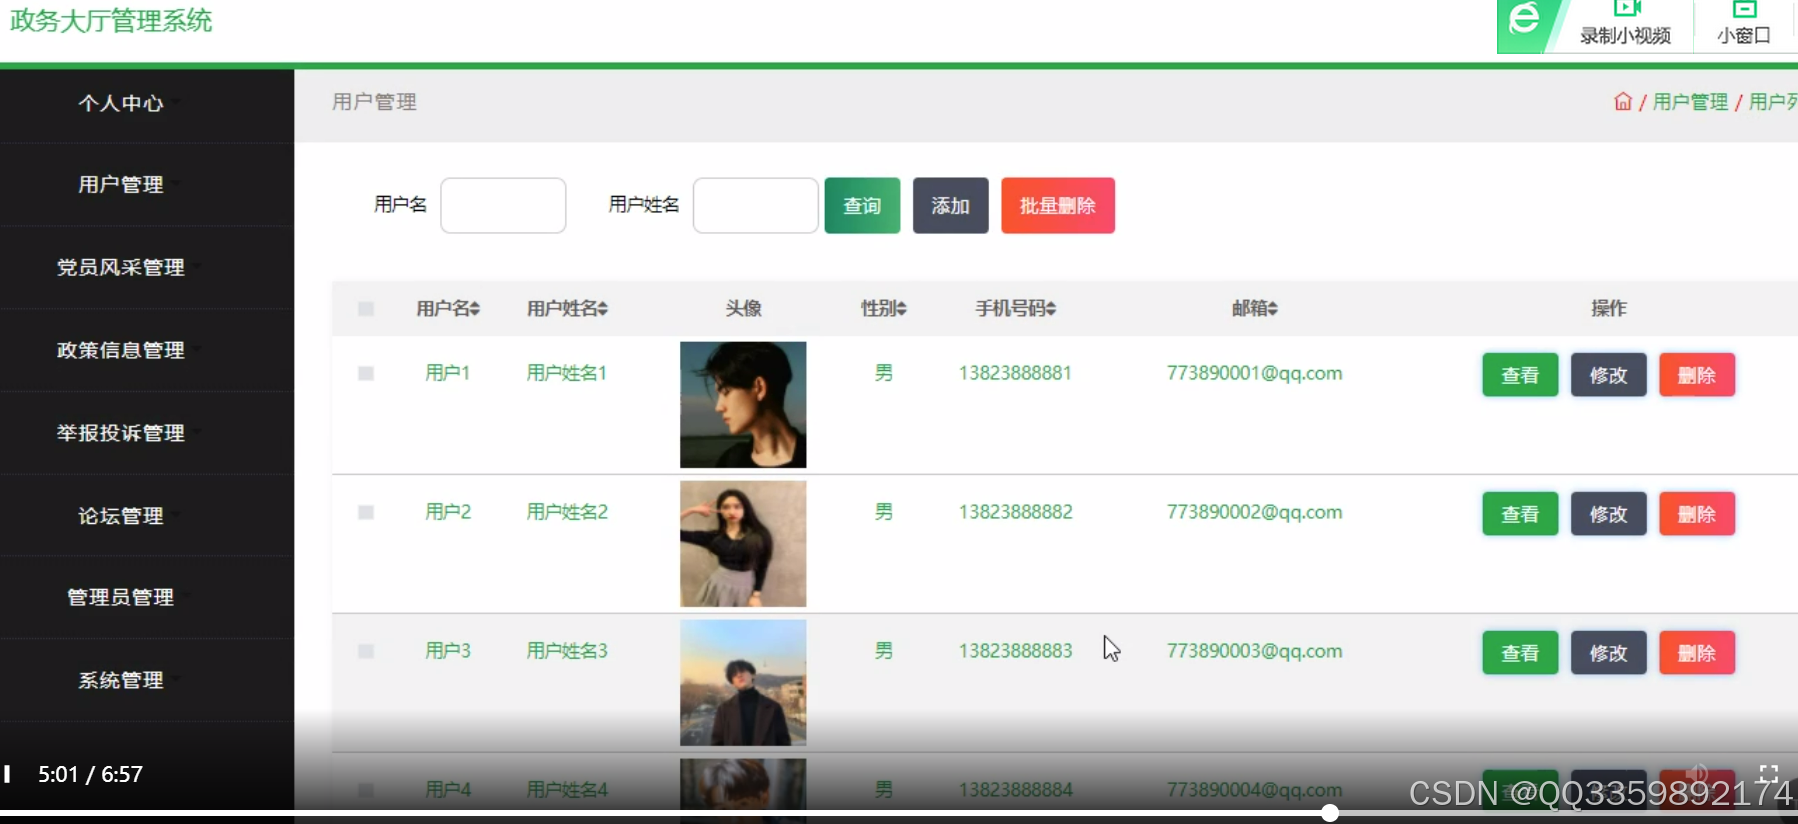Image resolution: width=1798 pixels, height=824 pixels.
Task: Click phone number 13823888881
Action: (x=1015, y=373)
